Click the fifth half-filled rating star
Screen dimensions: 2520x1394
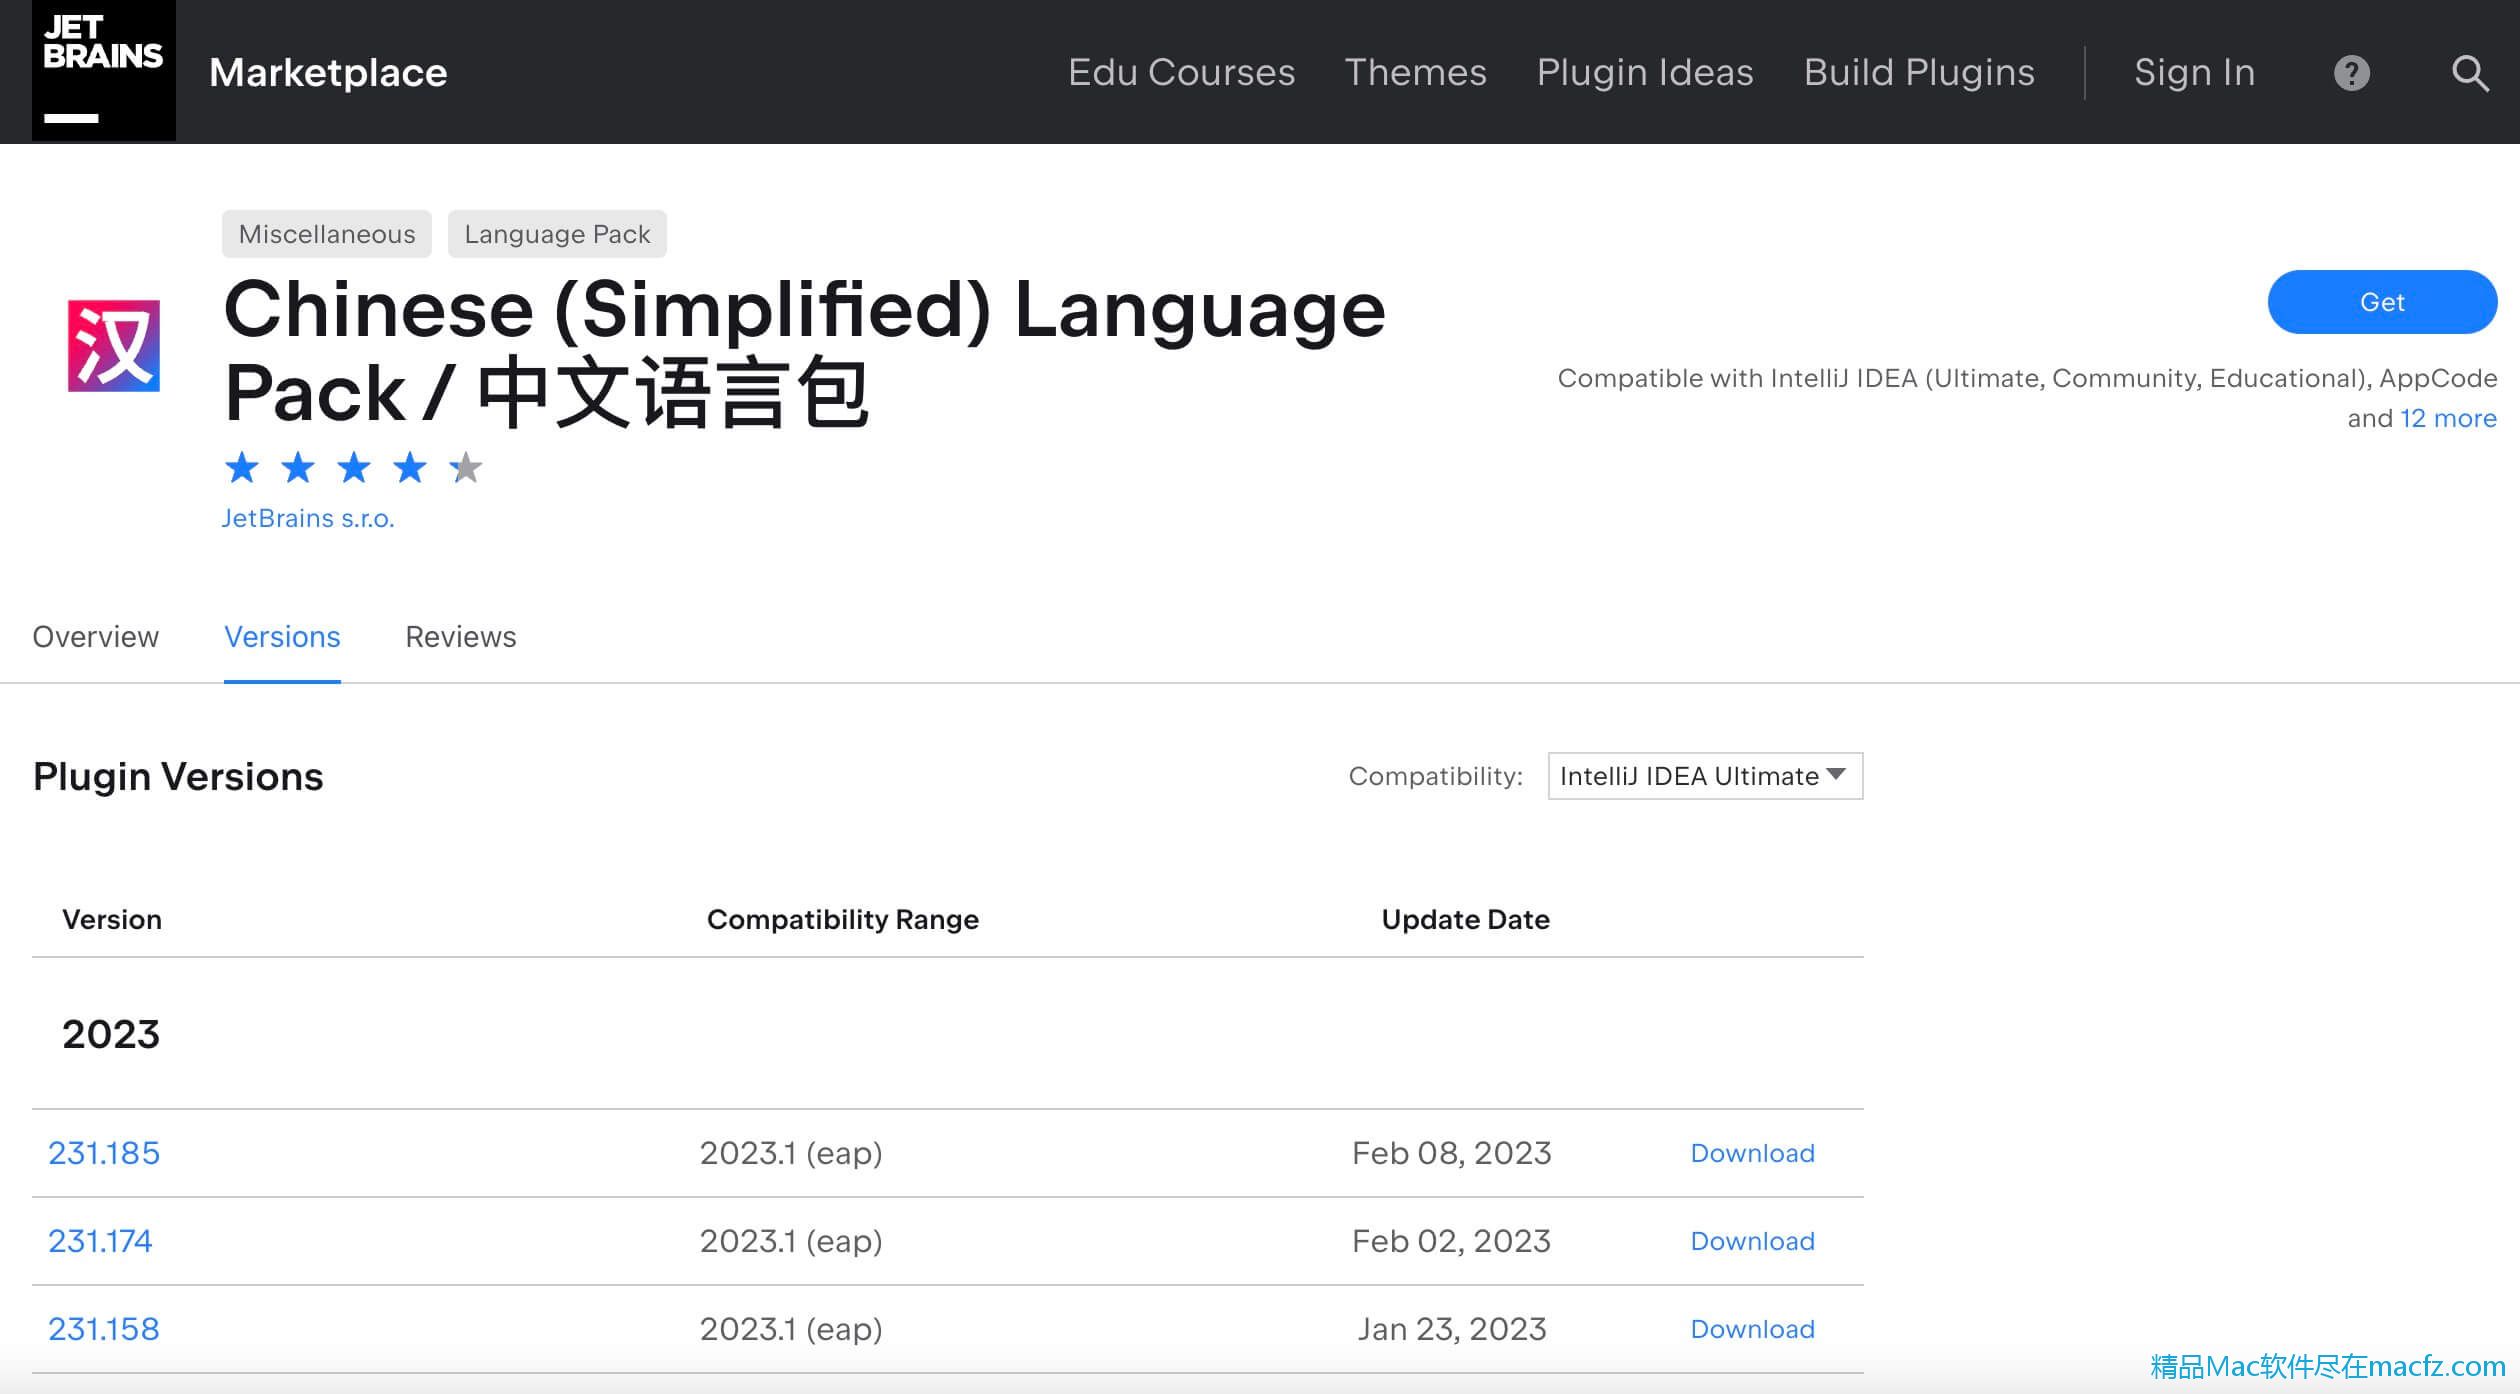pos(466,467)
